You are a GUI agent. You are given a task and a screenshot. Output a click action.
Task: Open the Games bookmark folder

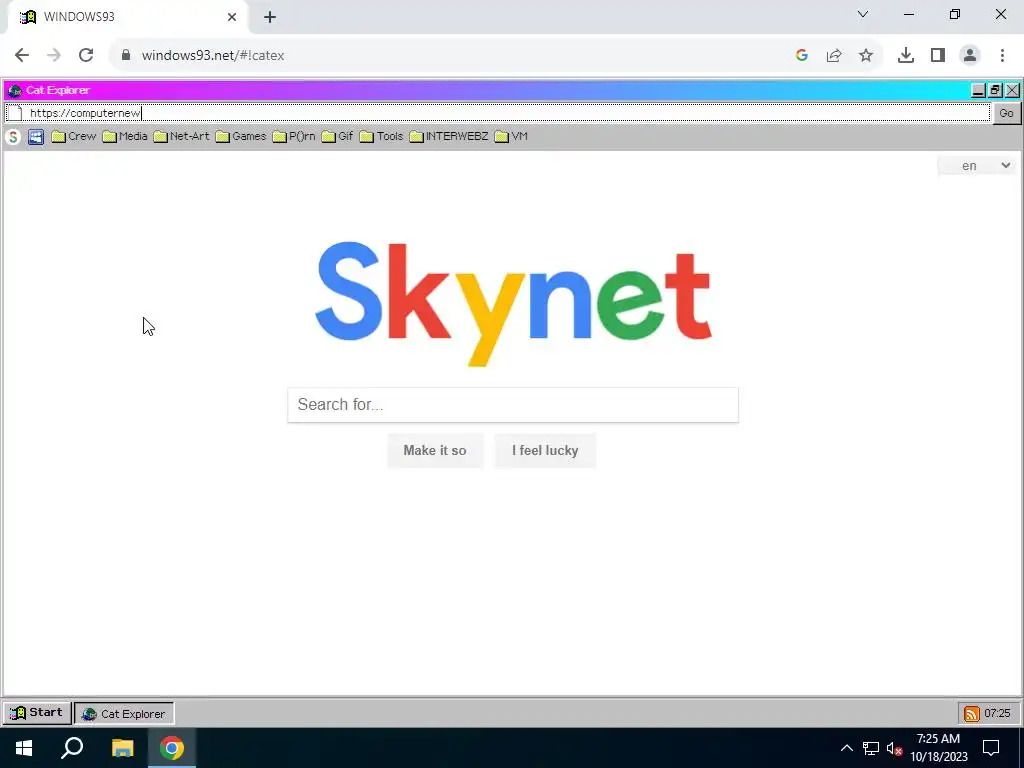tap(241, 136)
